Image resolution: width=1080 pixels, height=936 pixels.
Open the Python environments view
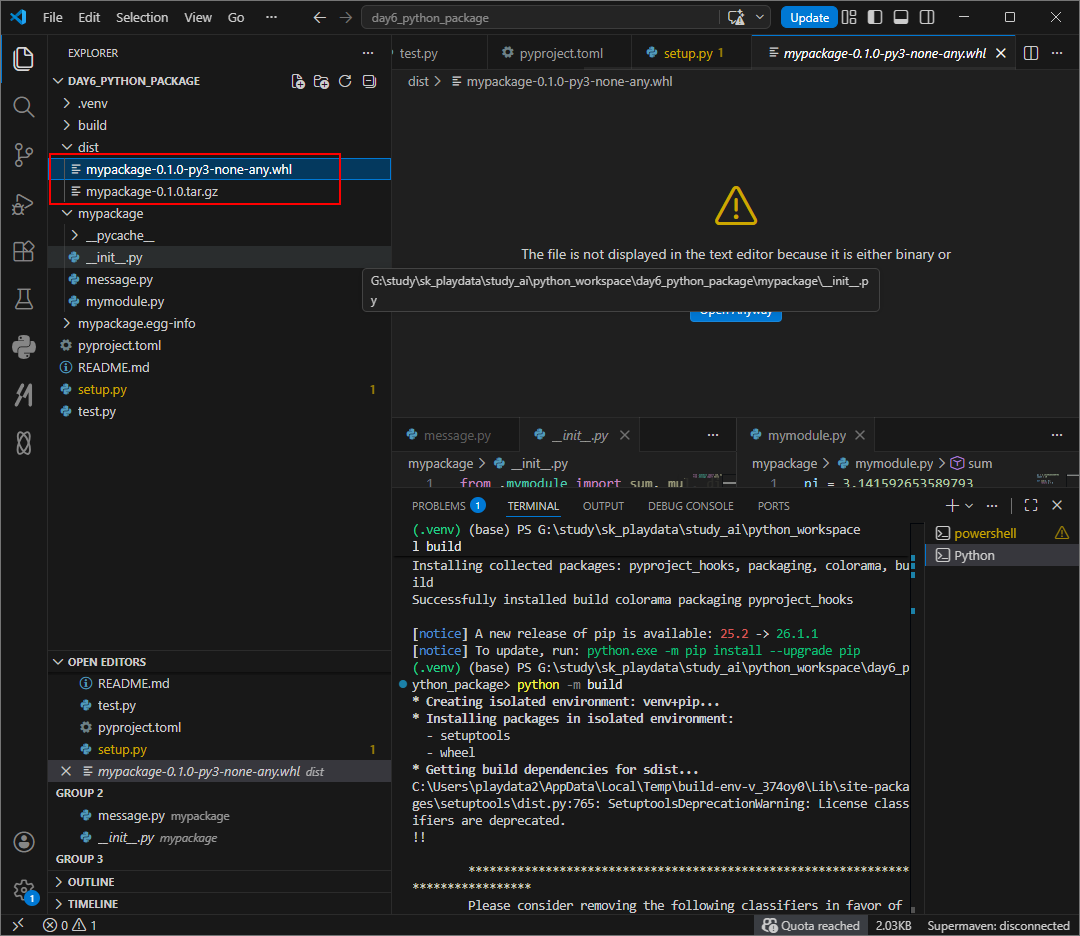[x=23, y=346]
